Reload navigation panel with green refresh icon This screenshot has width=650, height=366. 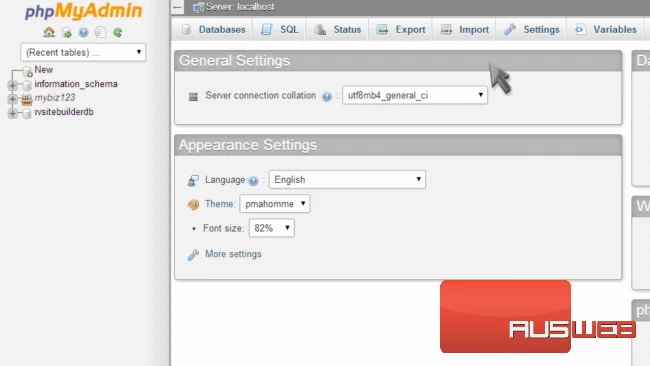tap(118, 32)
